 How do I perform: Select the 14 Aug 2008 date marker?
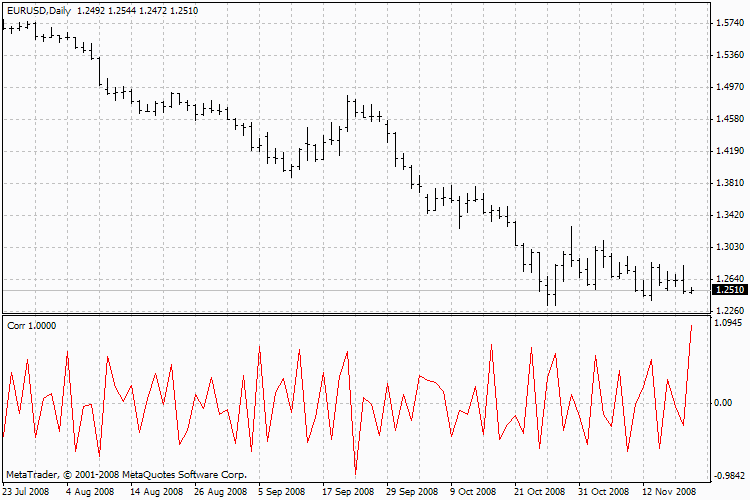pyautogui.click(x=156, y=492)
